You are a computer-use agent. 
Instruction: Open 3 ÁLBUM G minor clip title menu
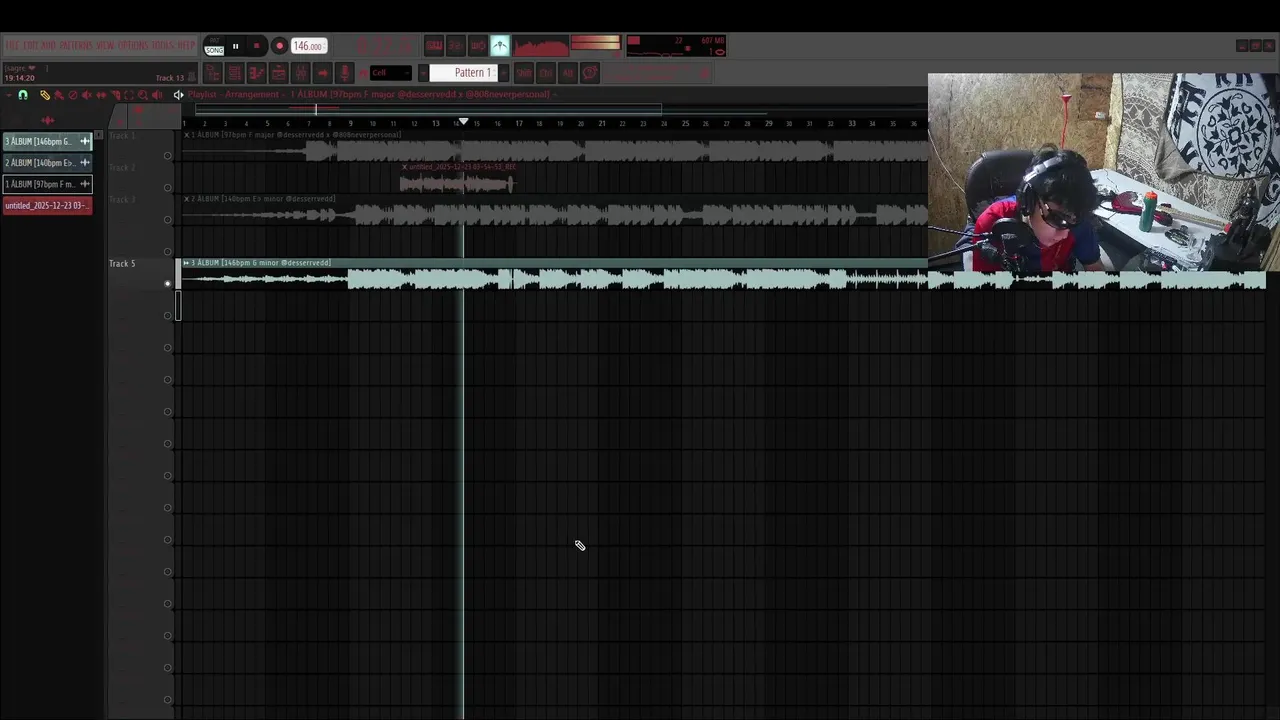(x=261, y=262)
